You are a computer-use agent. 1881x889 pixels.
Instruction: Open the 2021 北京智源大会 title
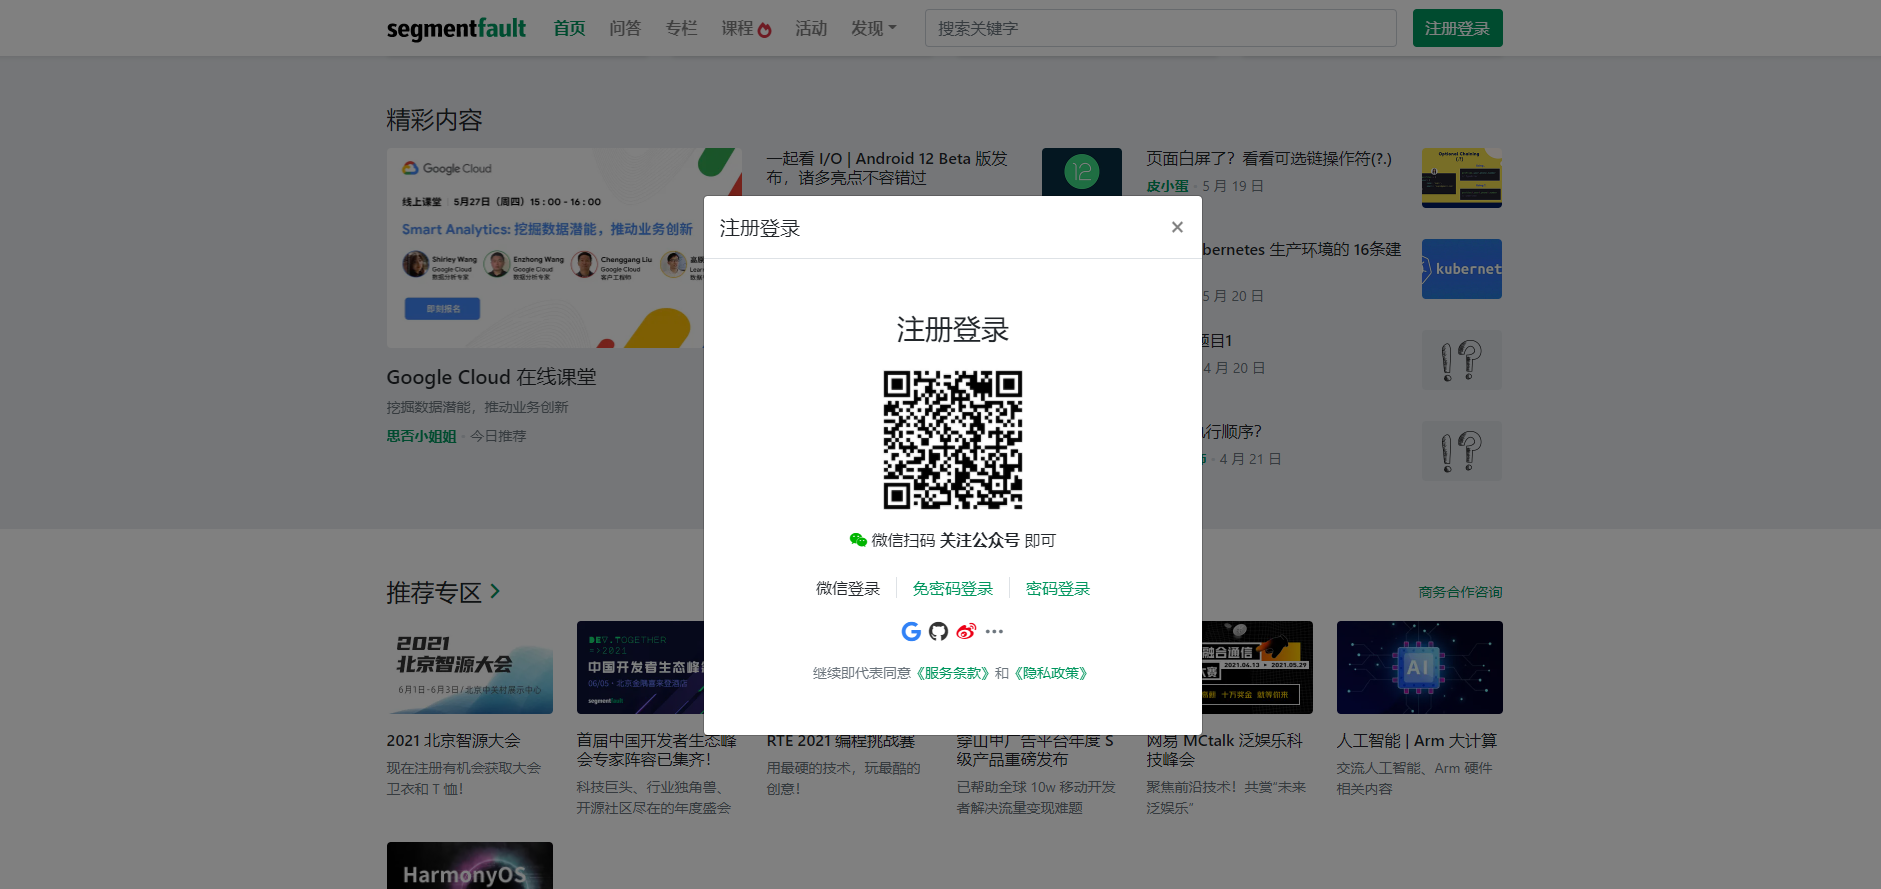453,740
